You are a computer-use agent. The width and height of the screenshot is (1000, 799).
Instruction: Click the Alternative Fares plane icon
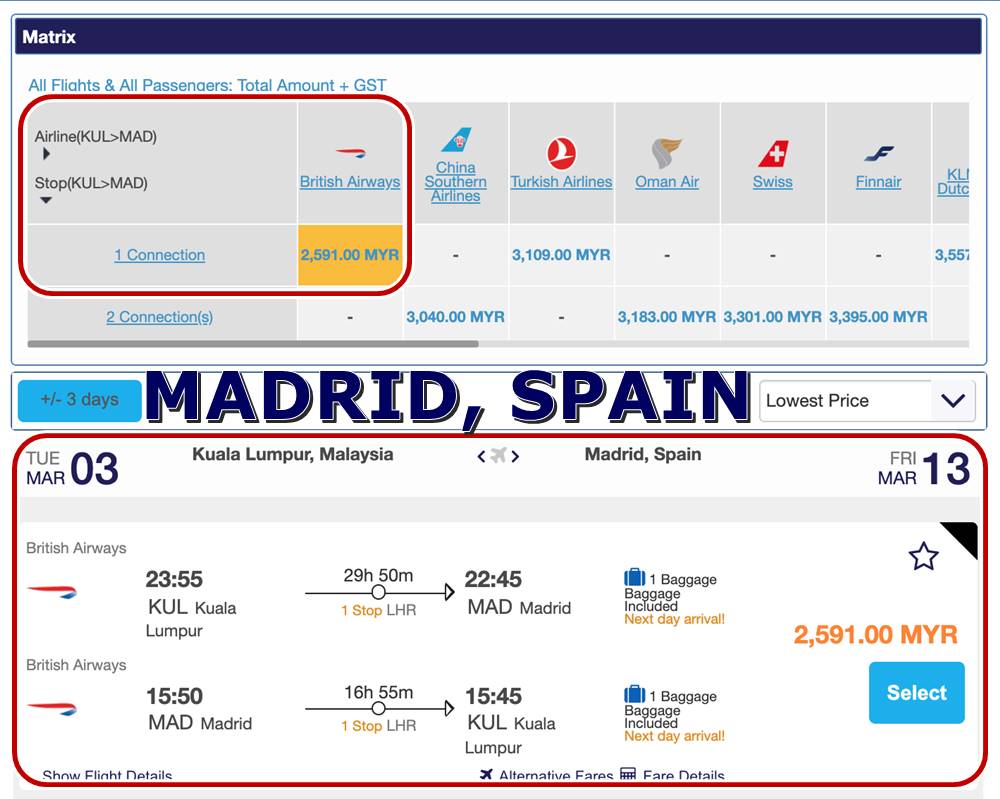click(486, 774)
